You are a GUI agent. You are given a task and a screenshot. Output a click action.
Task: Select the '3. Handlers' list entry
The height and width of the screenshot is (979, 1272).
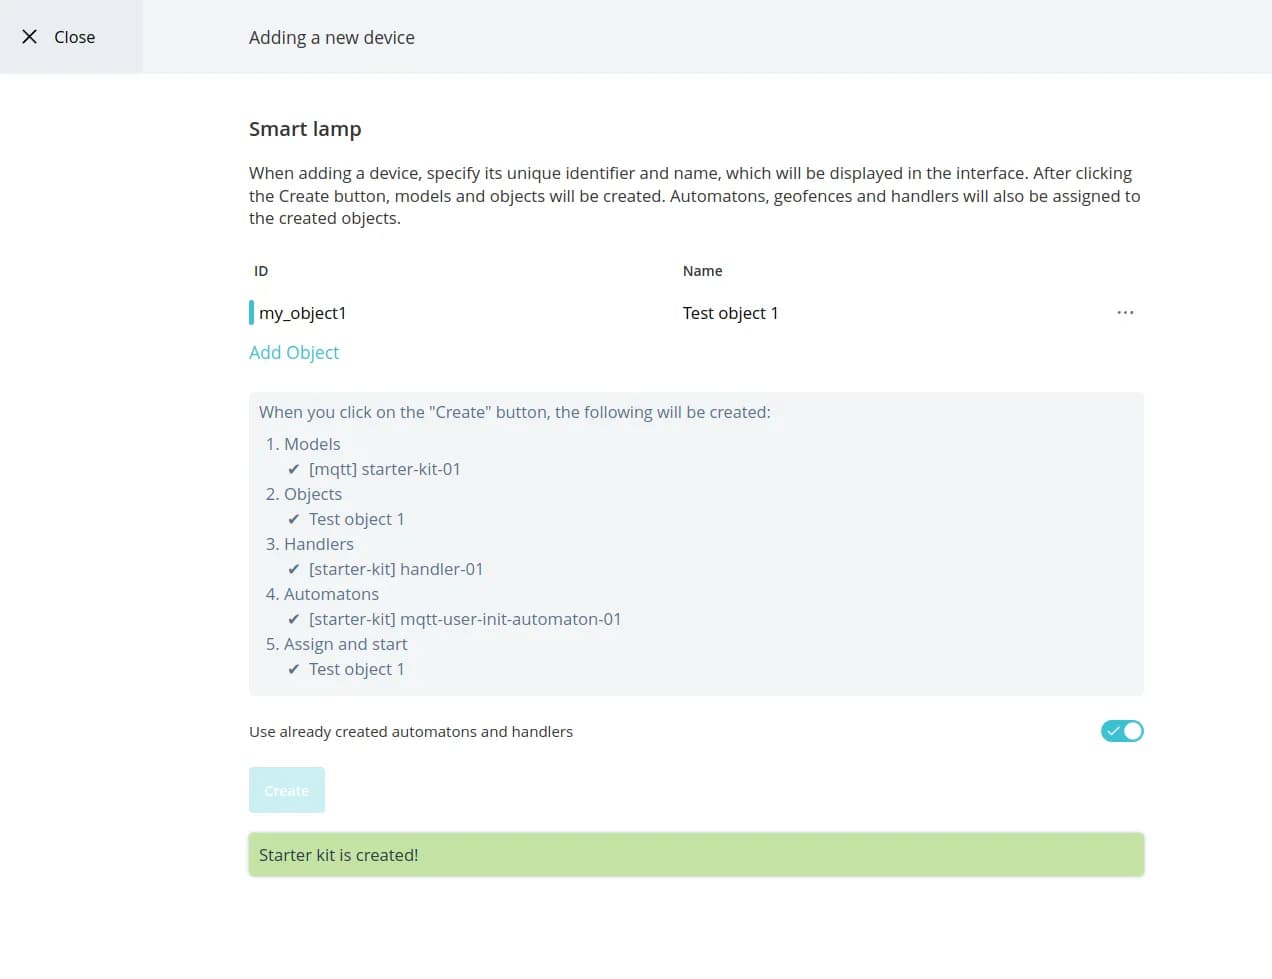309,544
